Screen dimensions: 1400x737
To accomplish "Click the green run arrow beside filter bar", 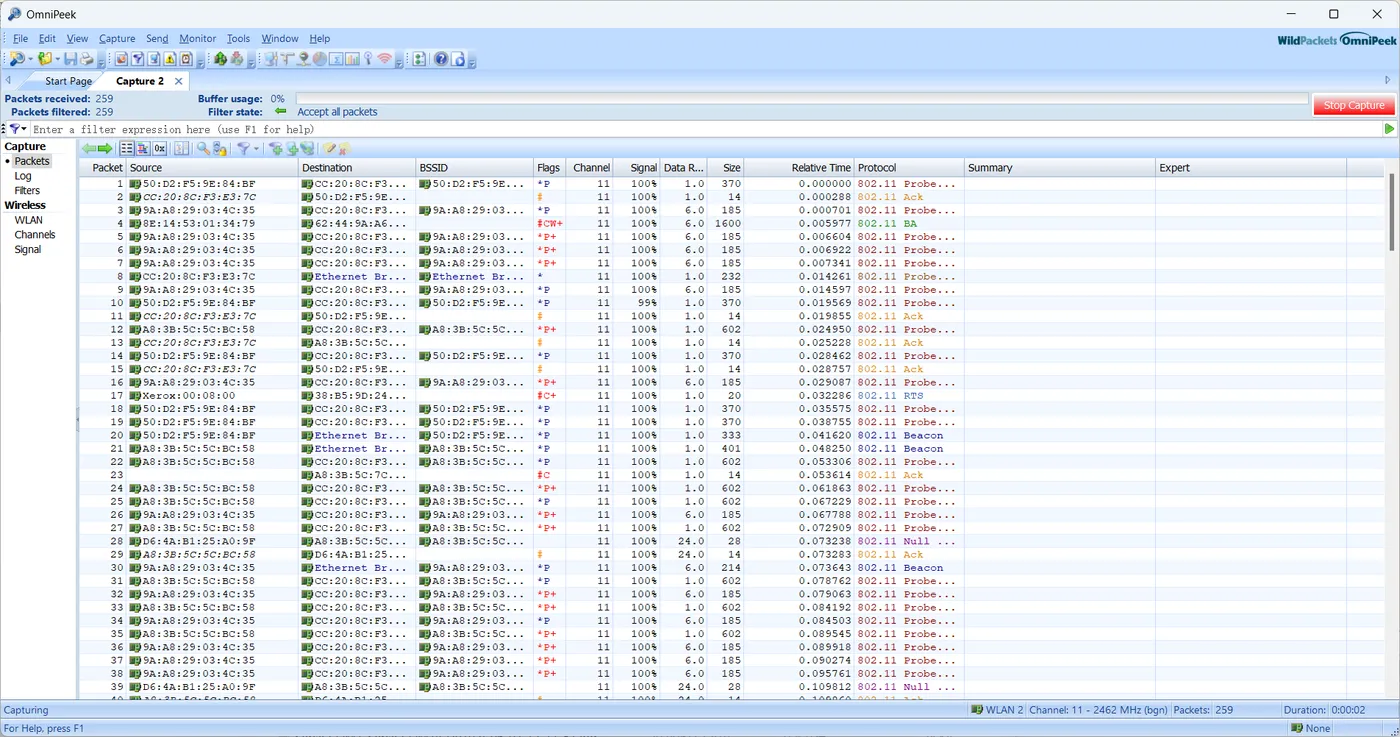I will pos(1389,129).
